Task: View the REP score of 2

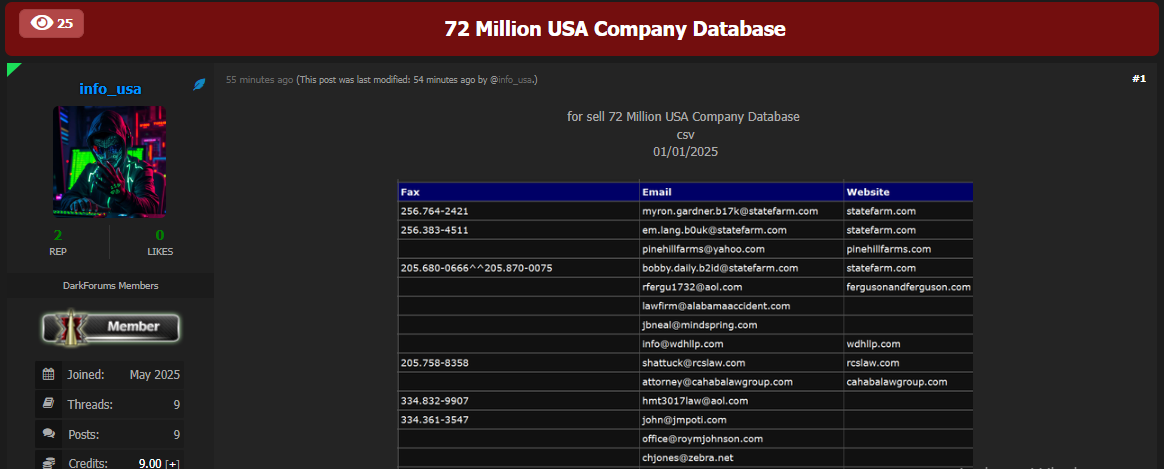Action: 58,235
